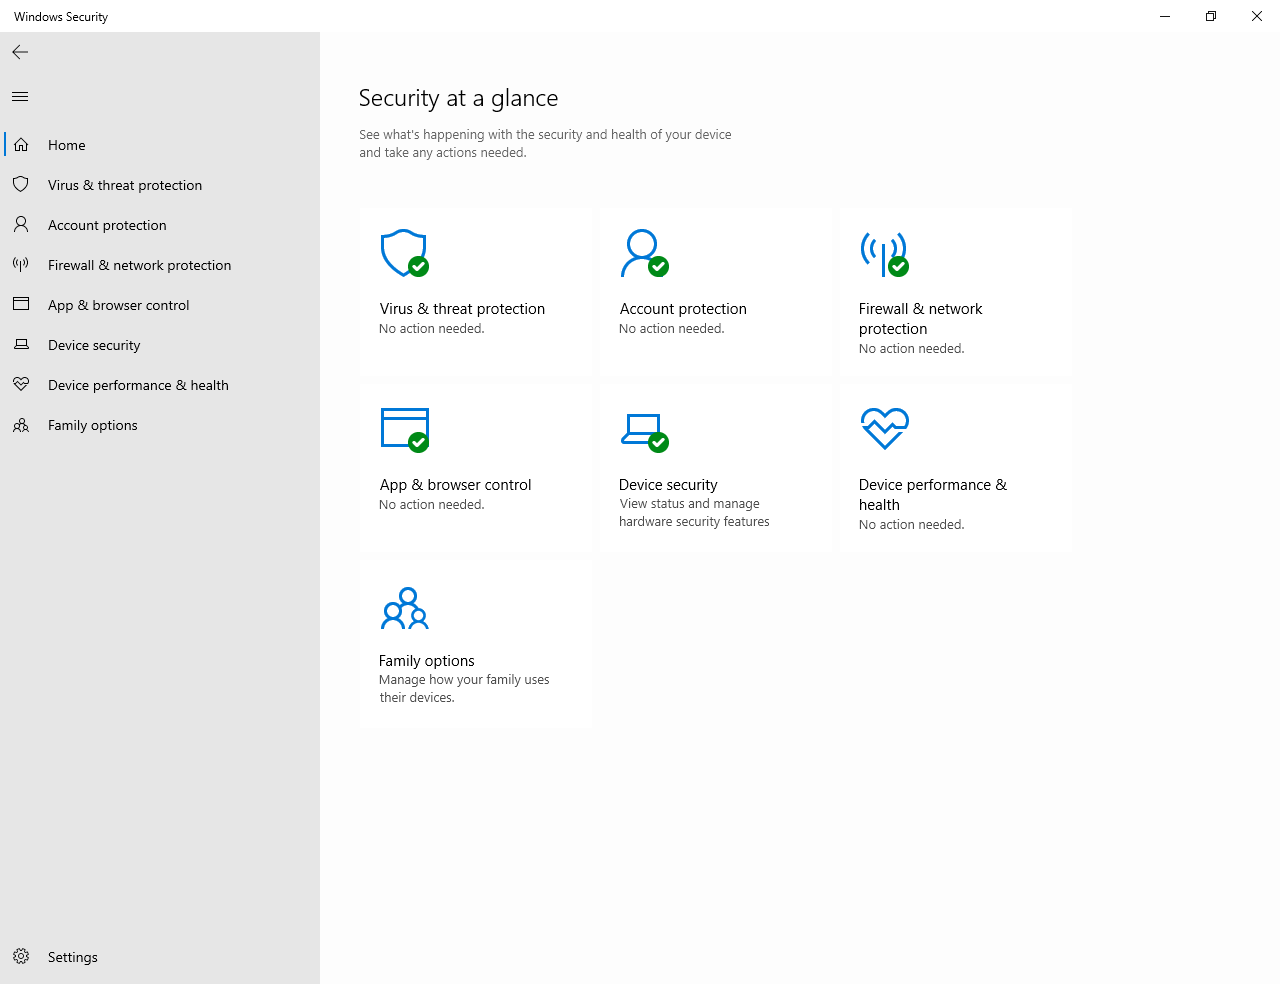This screenshot has width=1280, height=984.
Task: Open Virus & threat protection from sidebar
Action: (124, 185)
